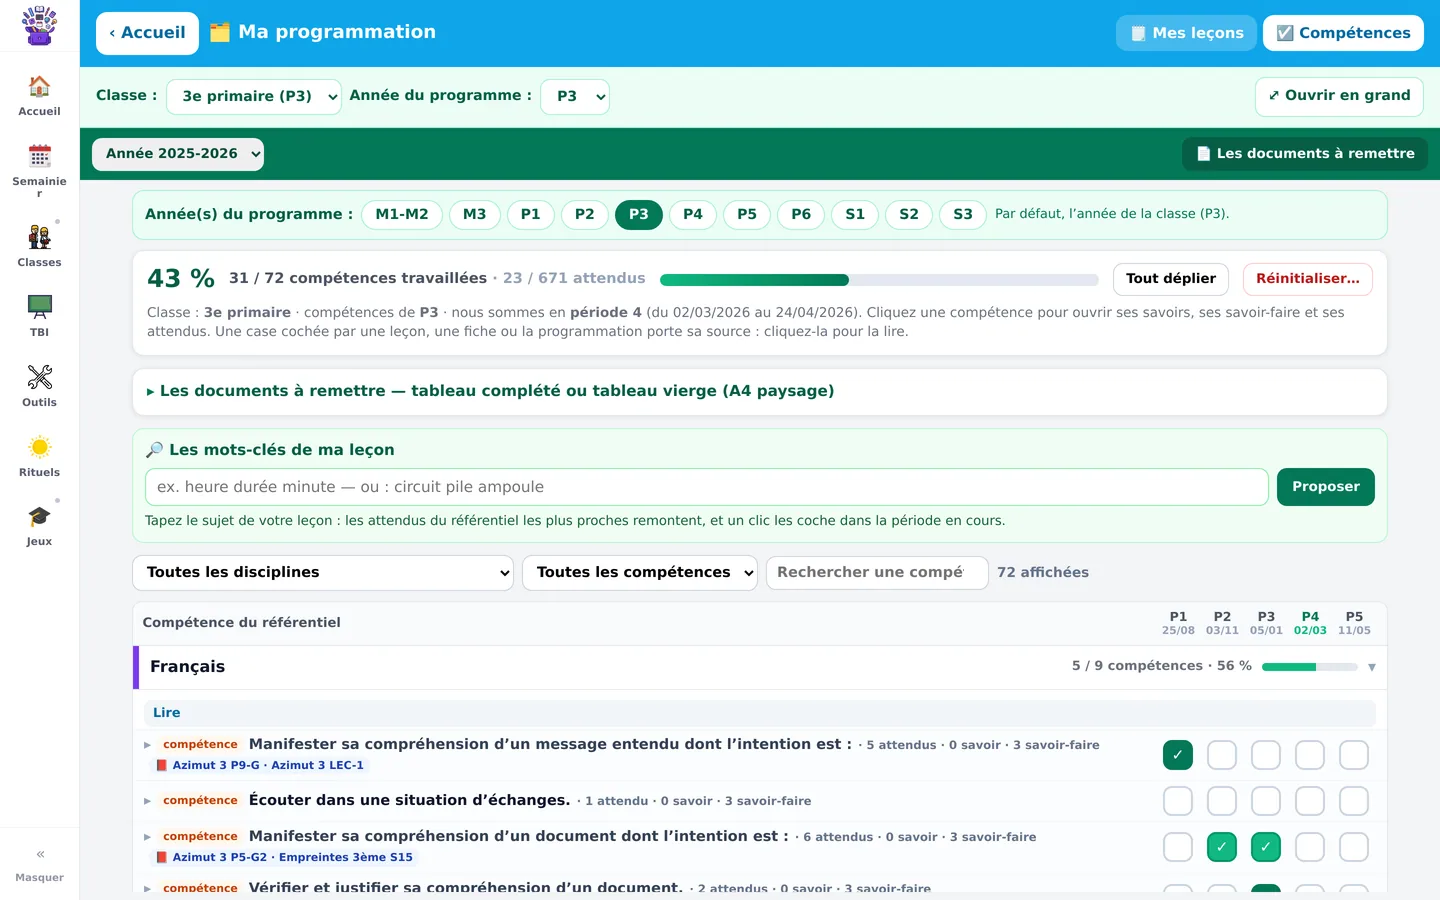Click the Proposer button
The width and height of the screenshot is (1440, 900).
1326,487
